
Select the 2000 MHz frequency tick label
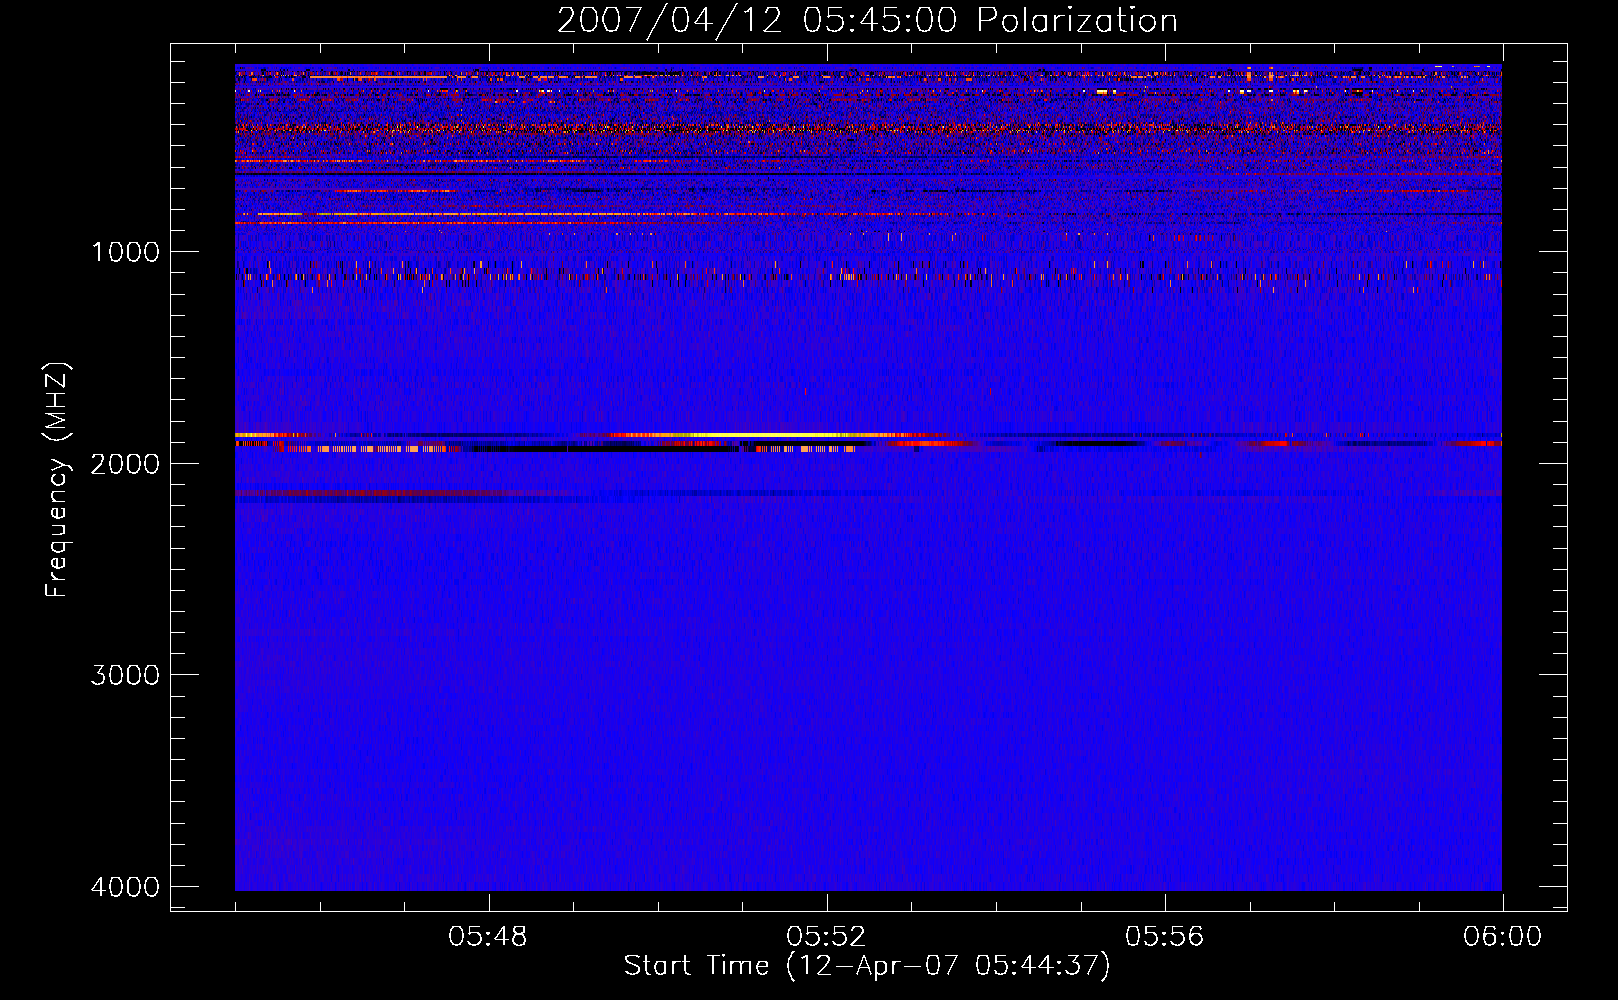coord(125,464)
